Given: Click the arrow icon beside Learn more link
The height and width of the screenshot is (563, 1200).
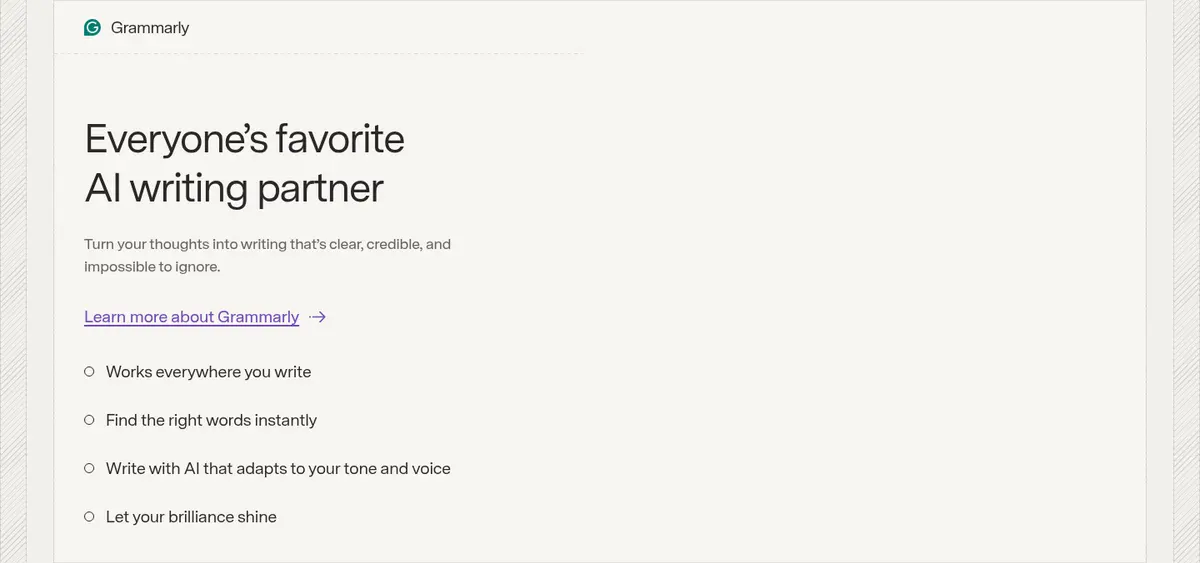Looking at the screenshot, I should pyautogui.click(x=318, y=317).
